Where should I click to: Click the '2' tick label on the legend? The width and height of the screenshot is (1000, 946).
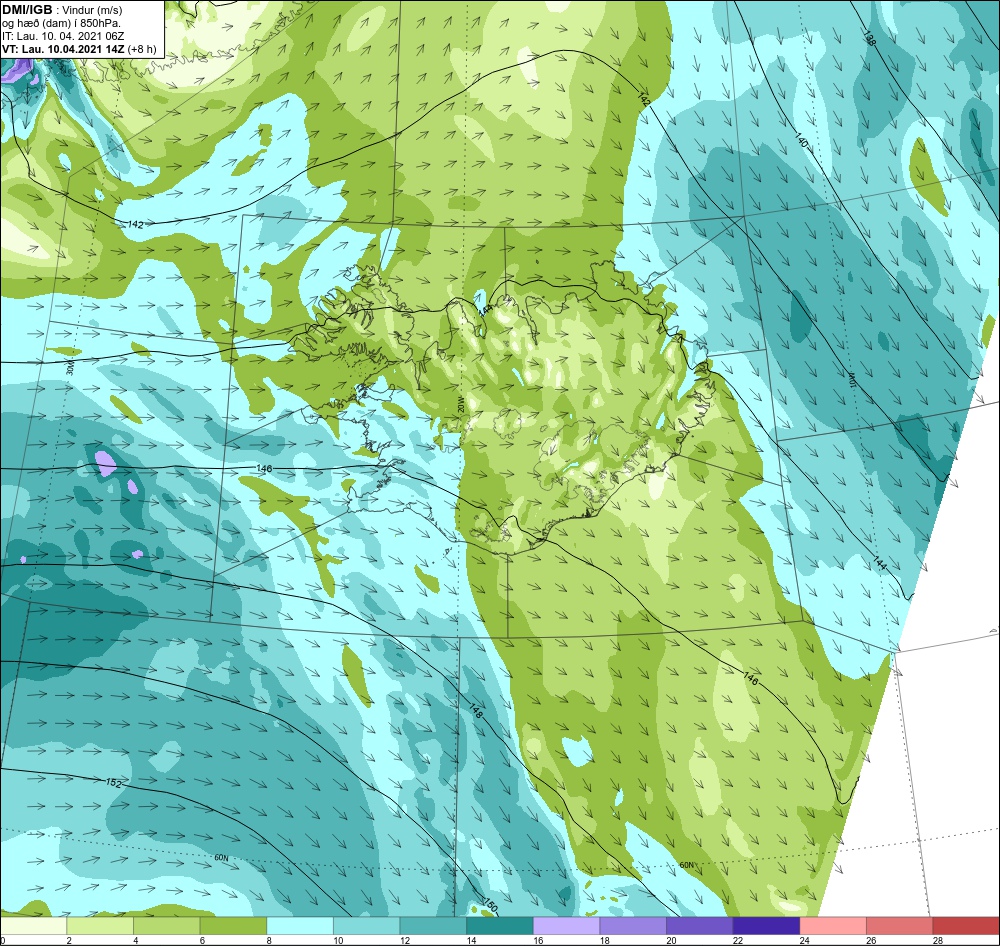[68, 940]
